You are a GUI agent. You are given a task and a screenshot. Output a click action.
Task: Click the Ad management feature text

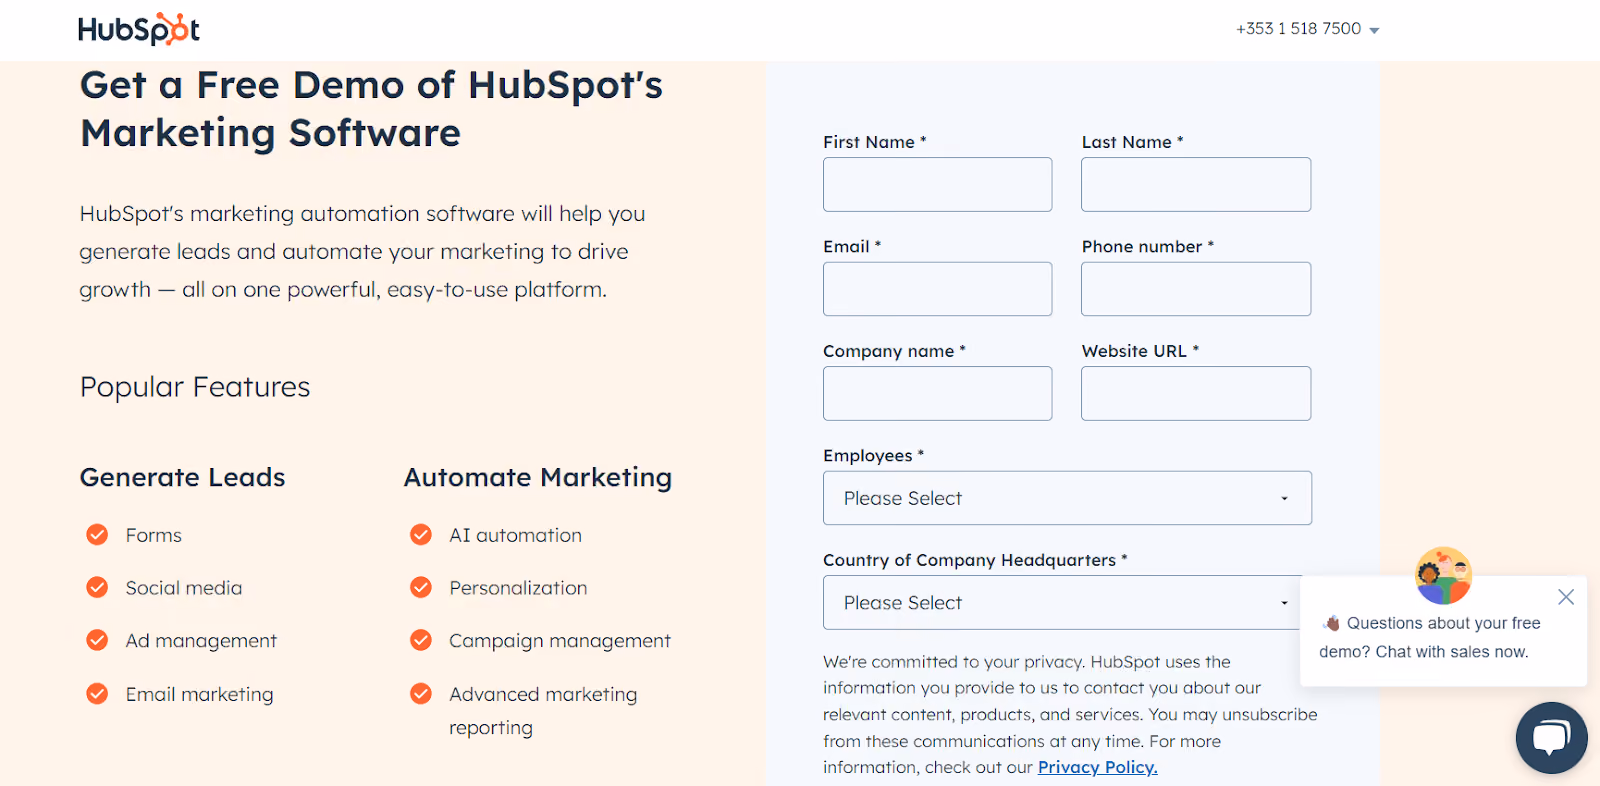click(x=201, y=641)
